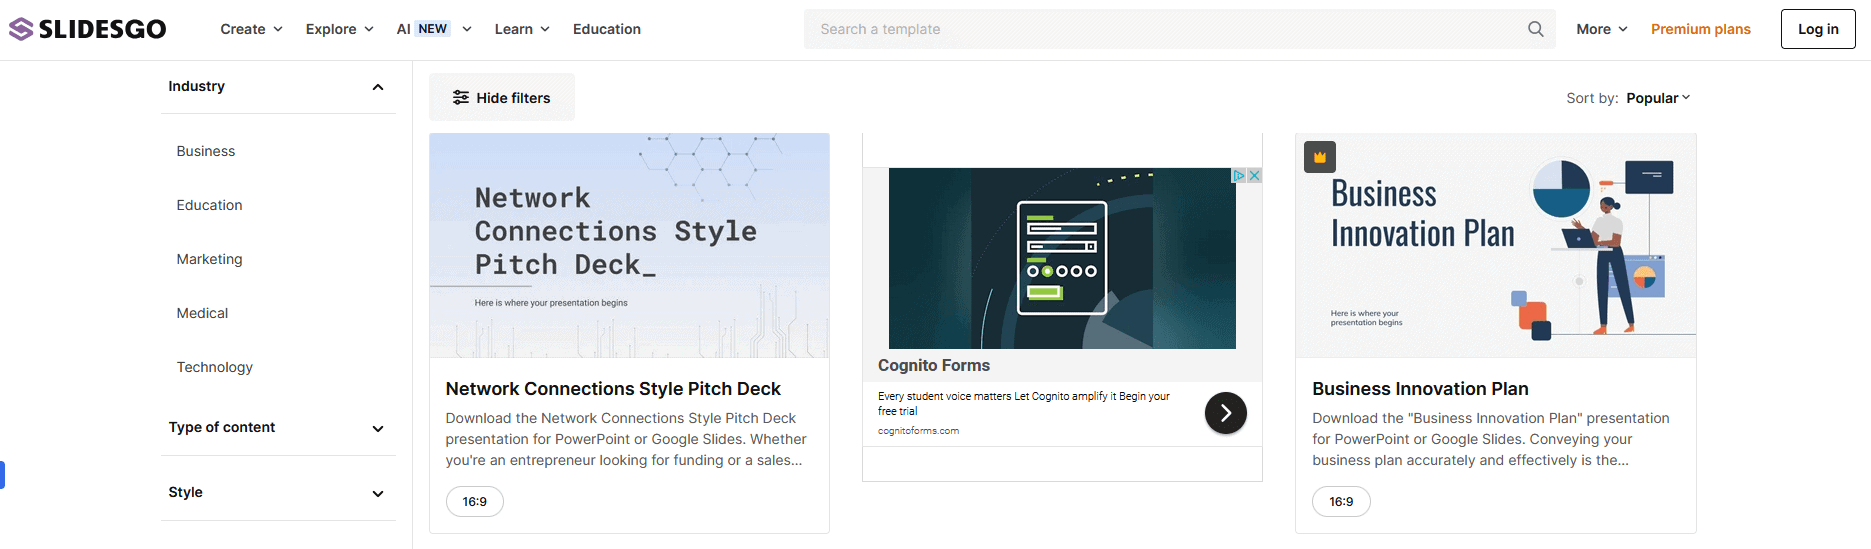The width and height of the screenshot is (1871, 549).
Task: Go to the Education nav item
Action: click(x=607, y=29)
